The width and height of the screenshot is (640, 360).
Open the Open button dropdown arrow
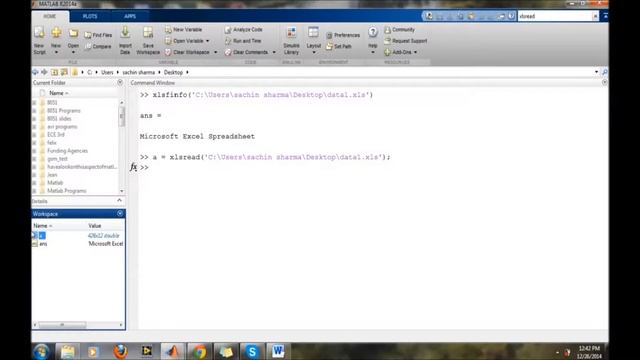73,52
